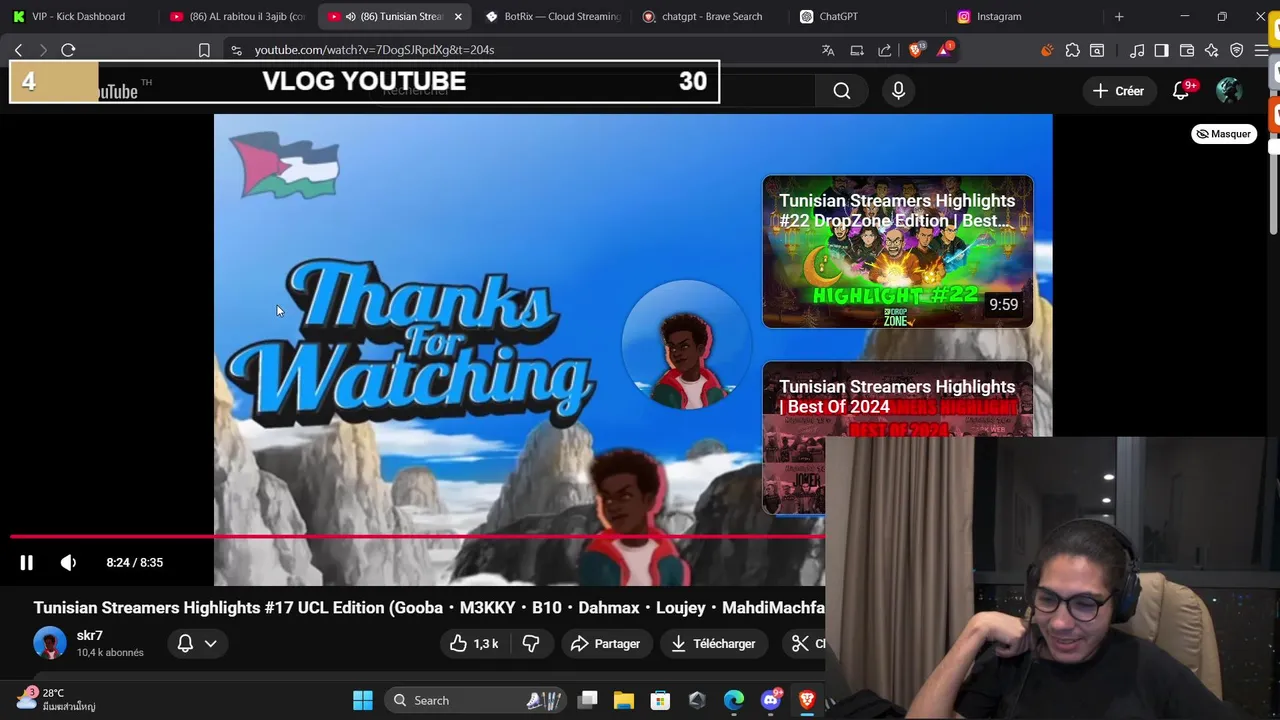Pause the video with the pause button

click(27, 563)
